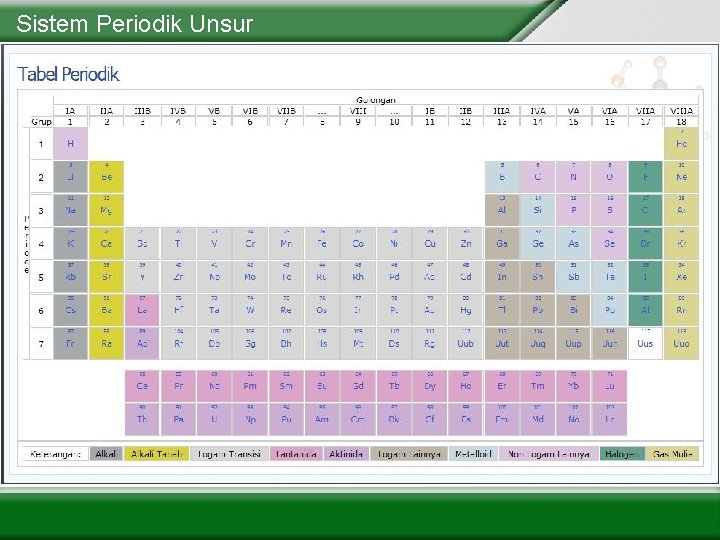Select the actinium Ac cell

click(142, 343)
